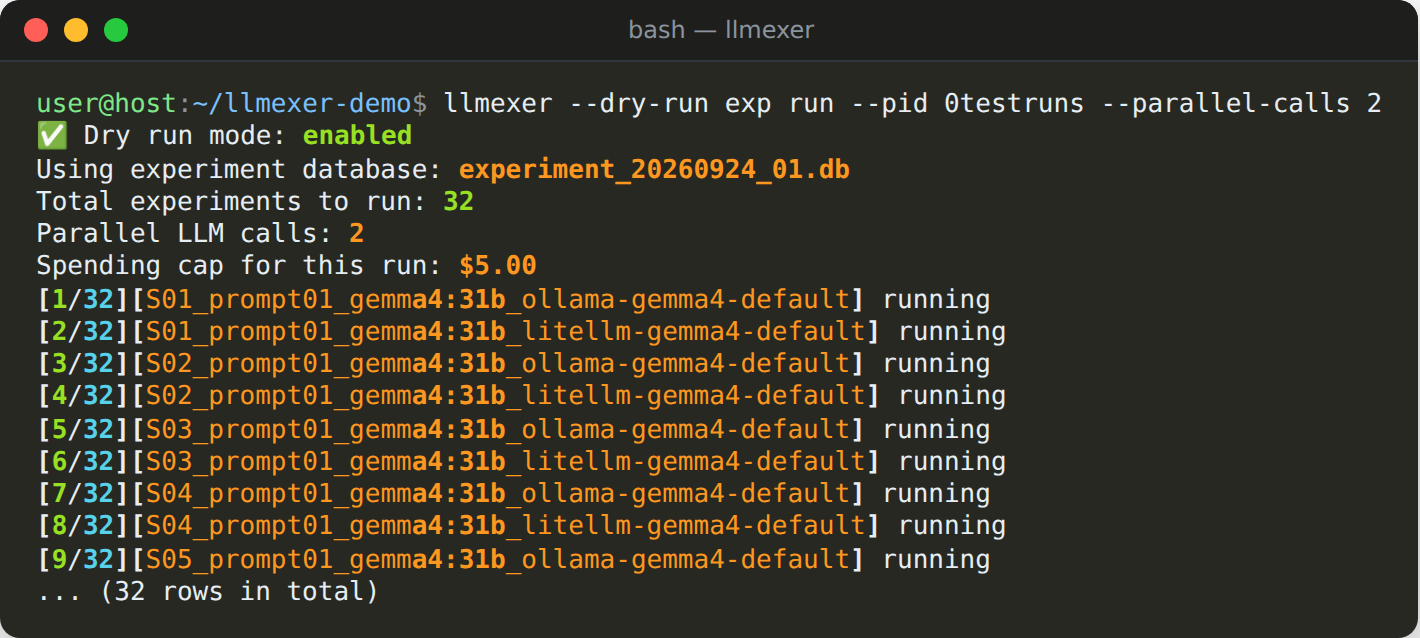Click the '[9/32]' counter

coord(84,560)
